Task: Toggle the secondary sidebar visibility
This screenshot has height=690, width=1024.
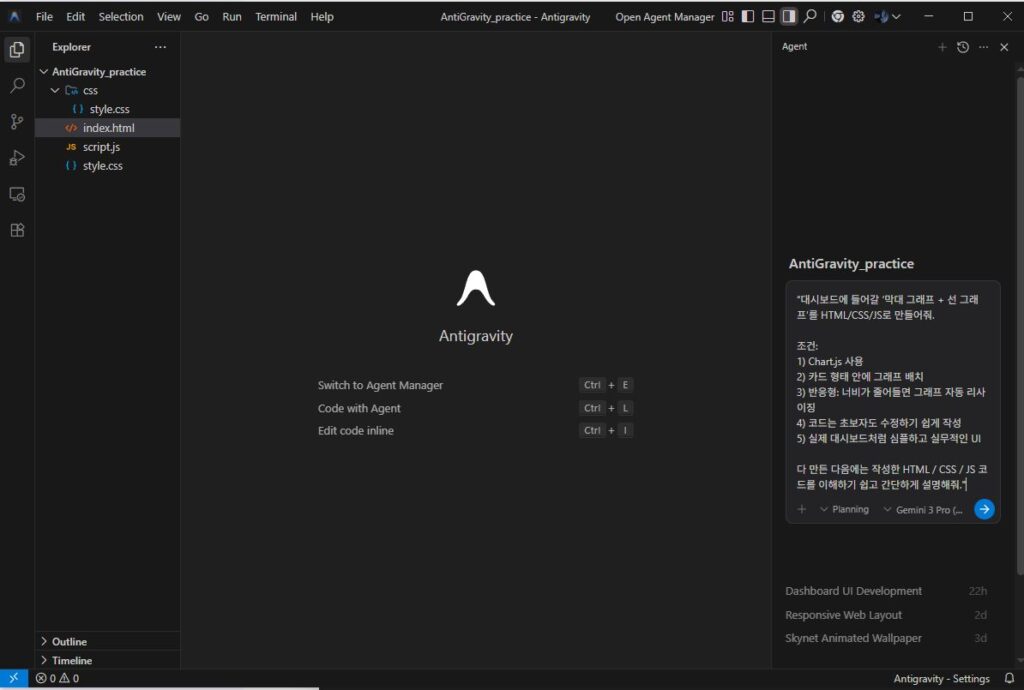Action: pyautogui.click(x=789, y=16)
